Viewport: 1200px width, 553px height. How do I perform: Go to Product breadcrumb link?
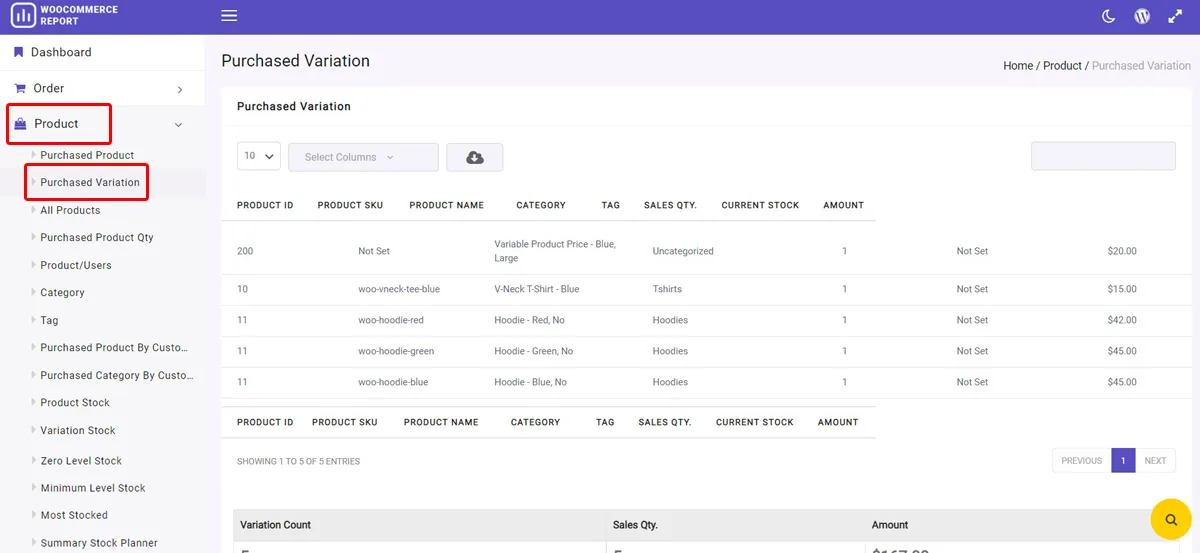point(1062,66)
